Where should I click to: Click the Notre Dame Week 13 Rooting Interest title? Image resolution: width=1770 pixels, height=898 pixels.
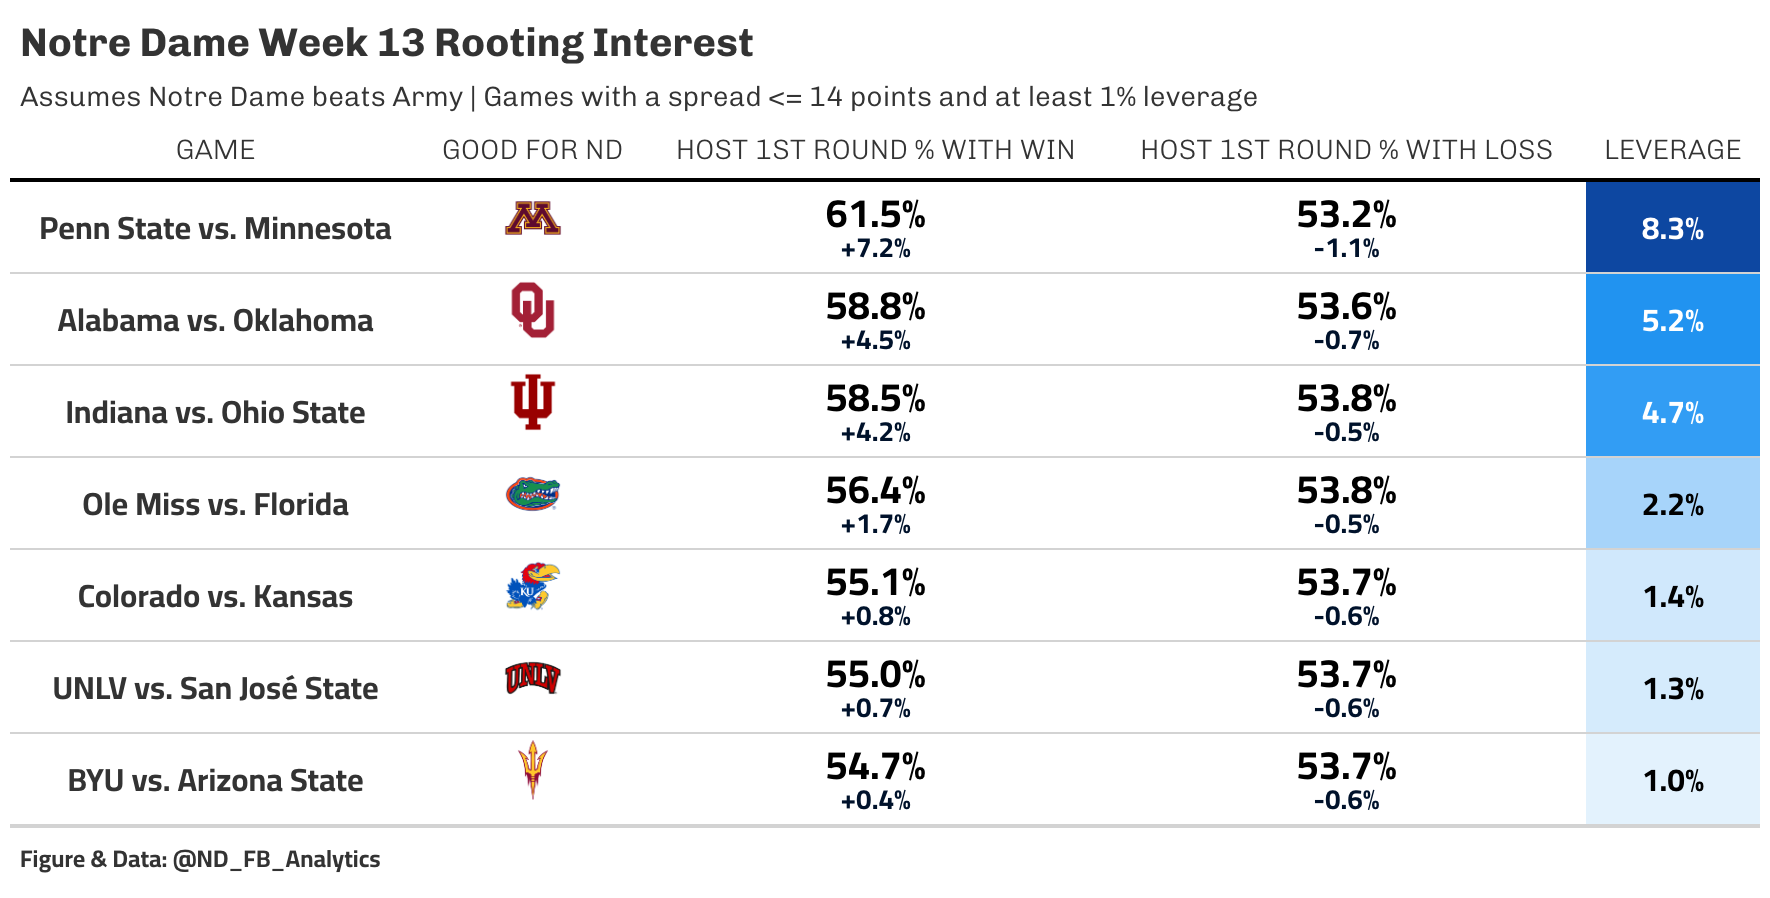tap(387, 43)
